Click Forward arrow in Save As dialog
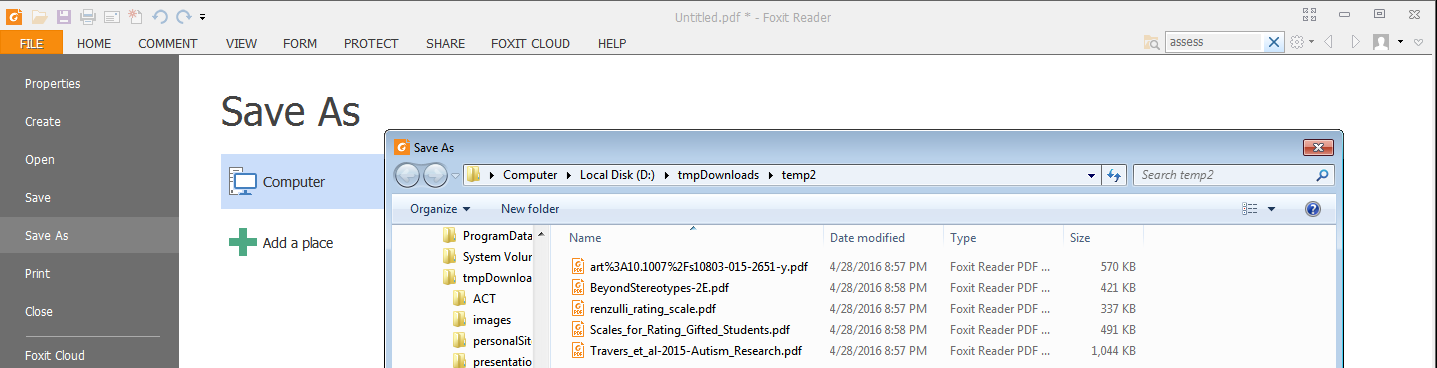 [x=435, y=175]
